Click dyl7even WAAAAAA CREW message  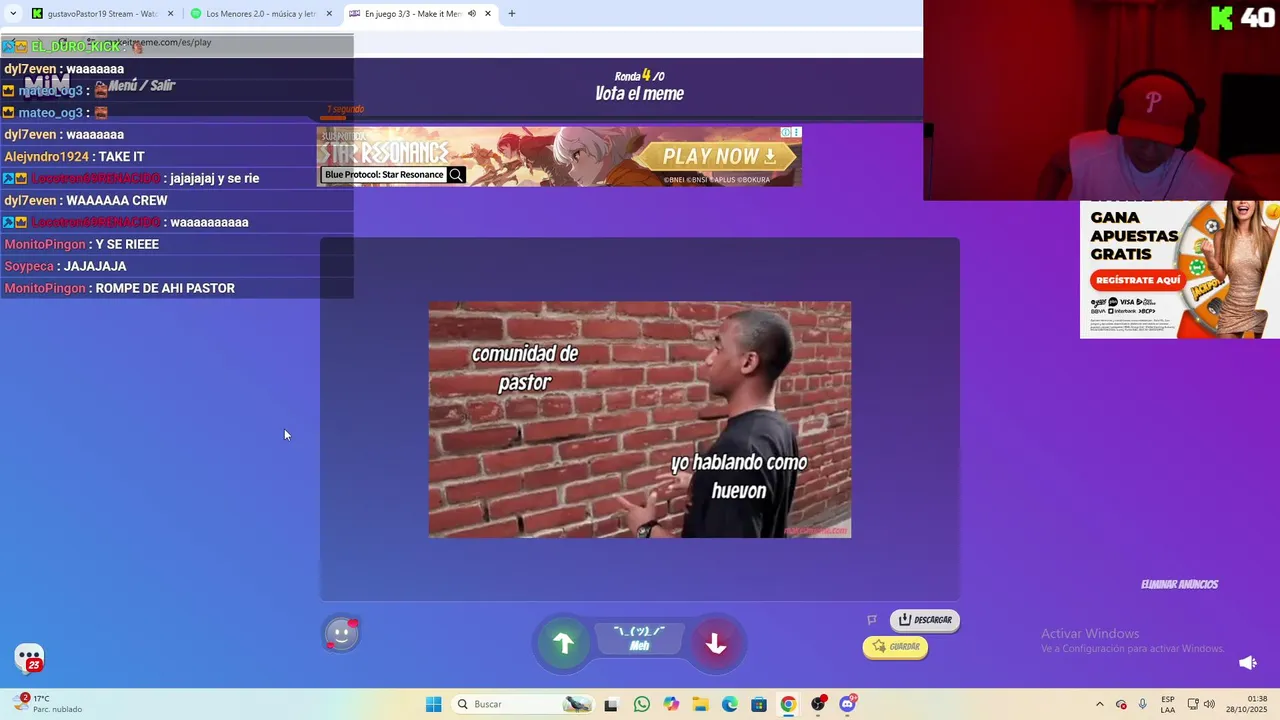pyautogui.click(x=86, y=200)
